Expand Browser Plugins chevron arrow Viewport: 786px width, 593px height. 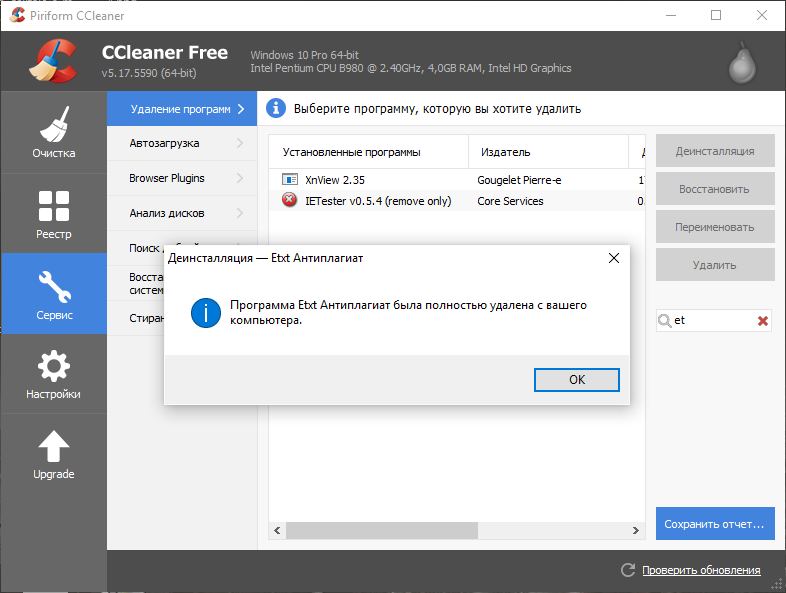coord(240,178)
